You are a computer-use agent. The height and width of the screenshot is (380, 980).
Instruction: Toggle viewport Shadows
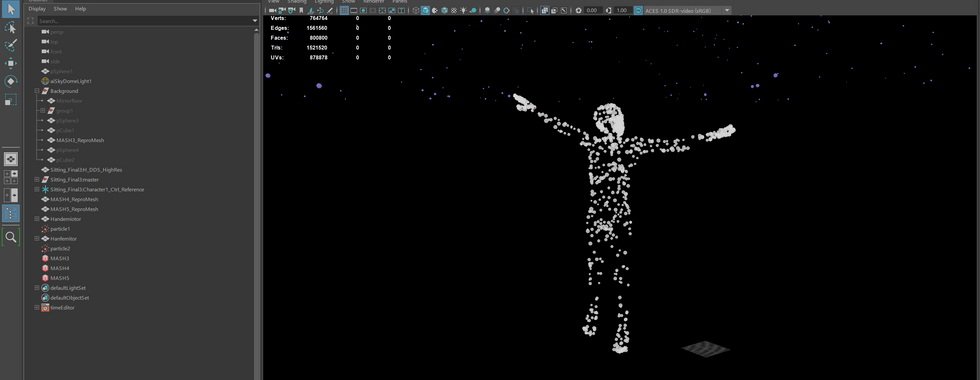(x=473, y=11)
